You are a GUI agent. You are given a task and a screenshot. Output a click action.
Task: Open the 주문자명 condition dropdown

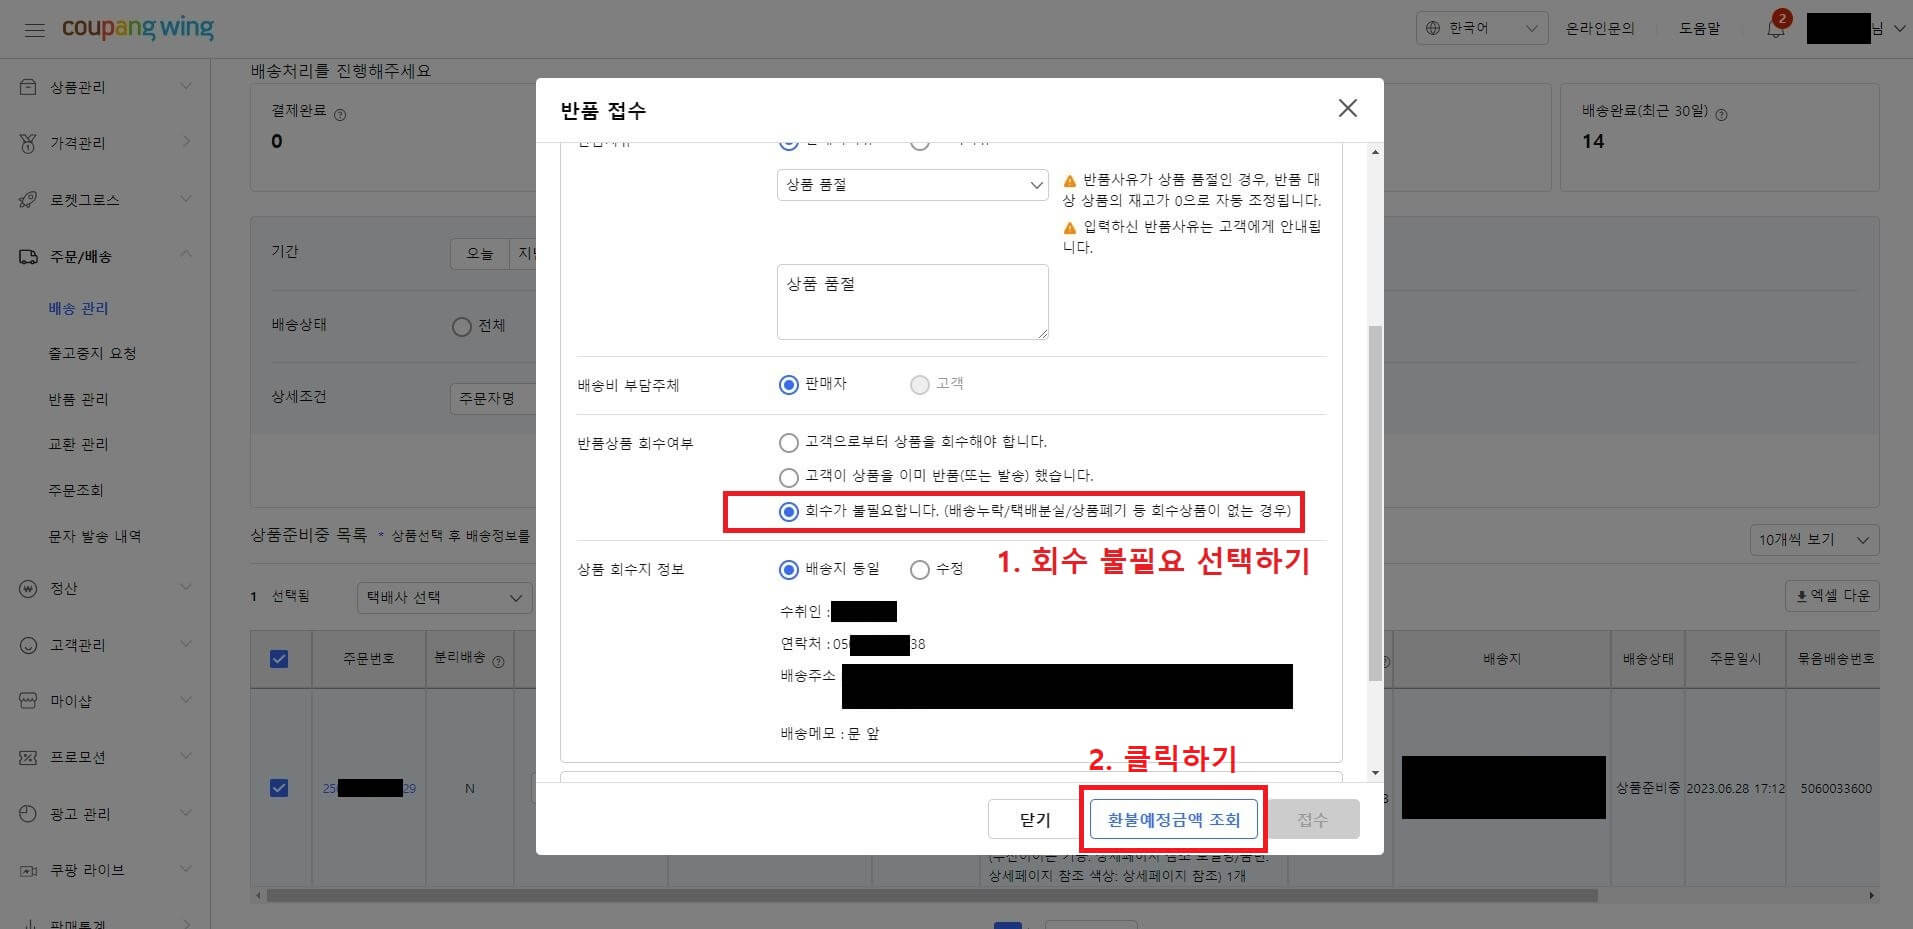pos(492,398)
